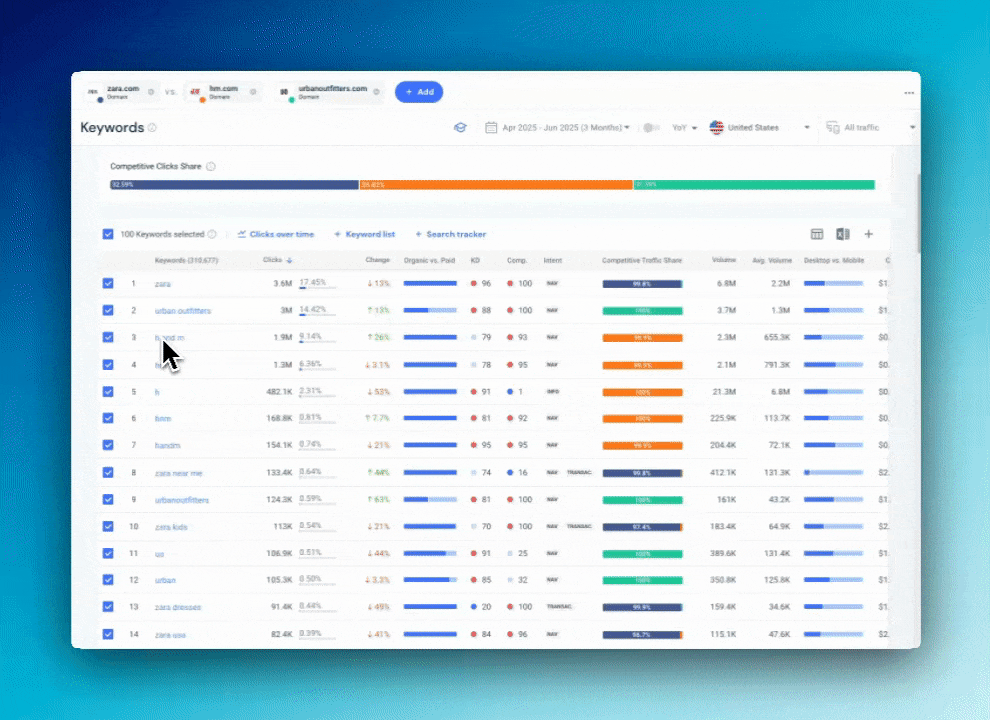
Task: Click the urbanoutfitters.com domain favicon
Action: point(285,92)
